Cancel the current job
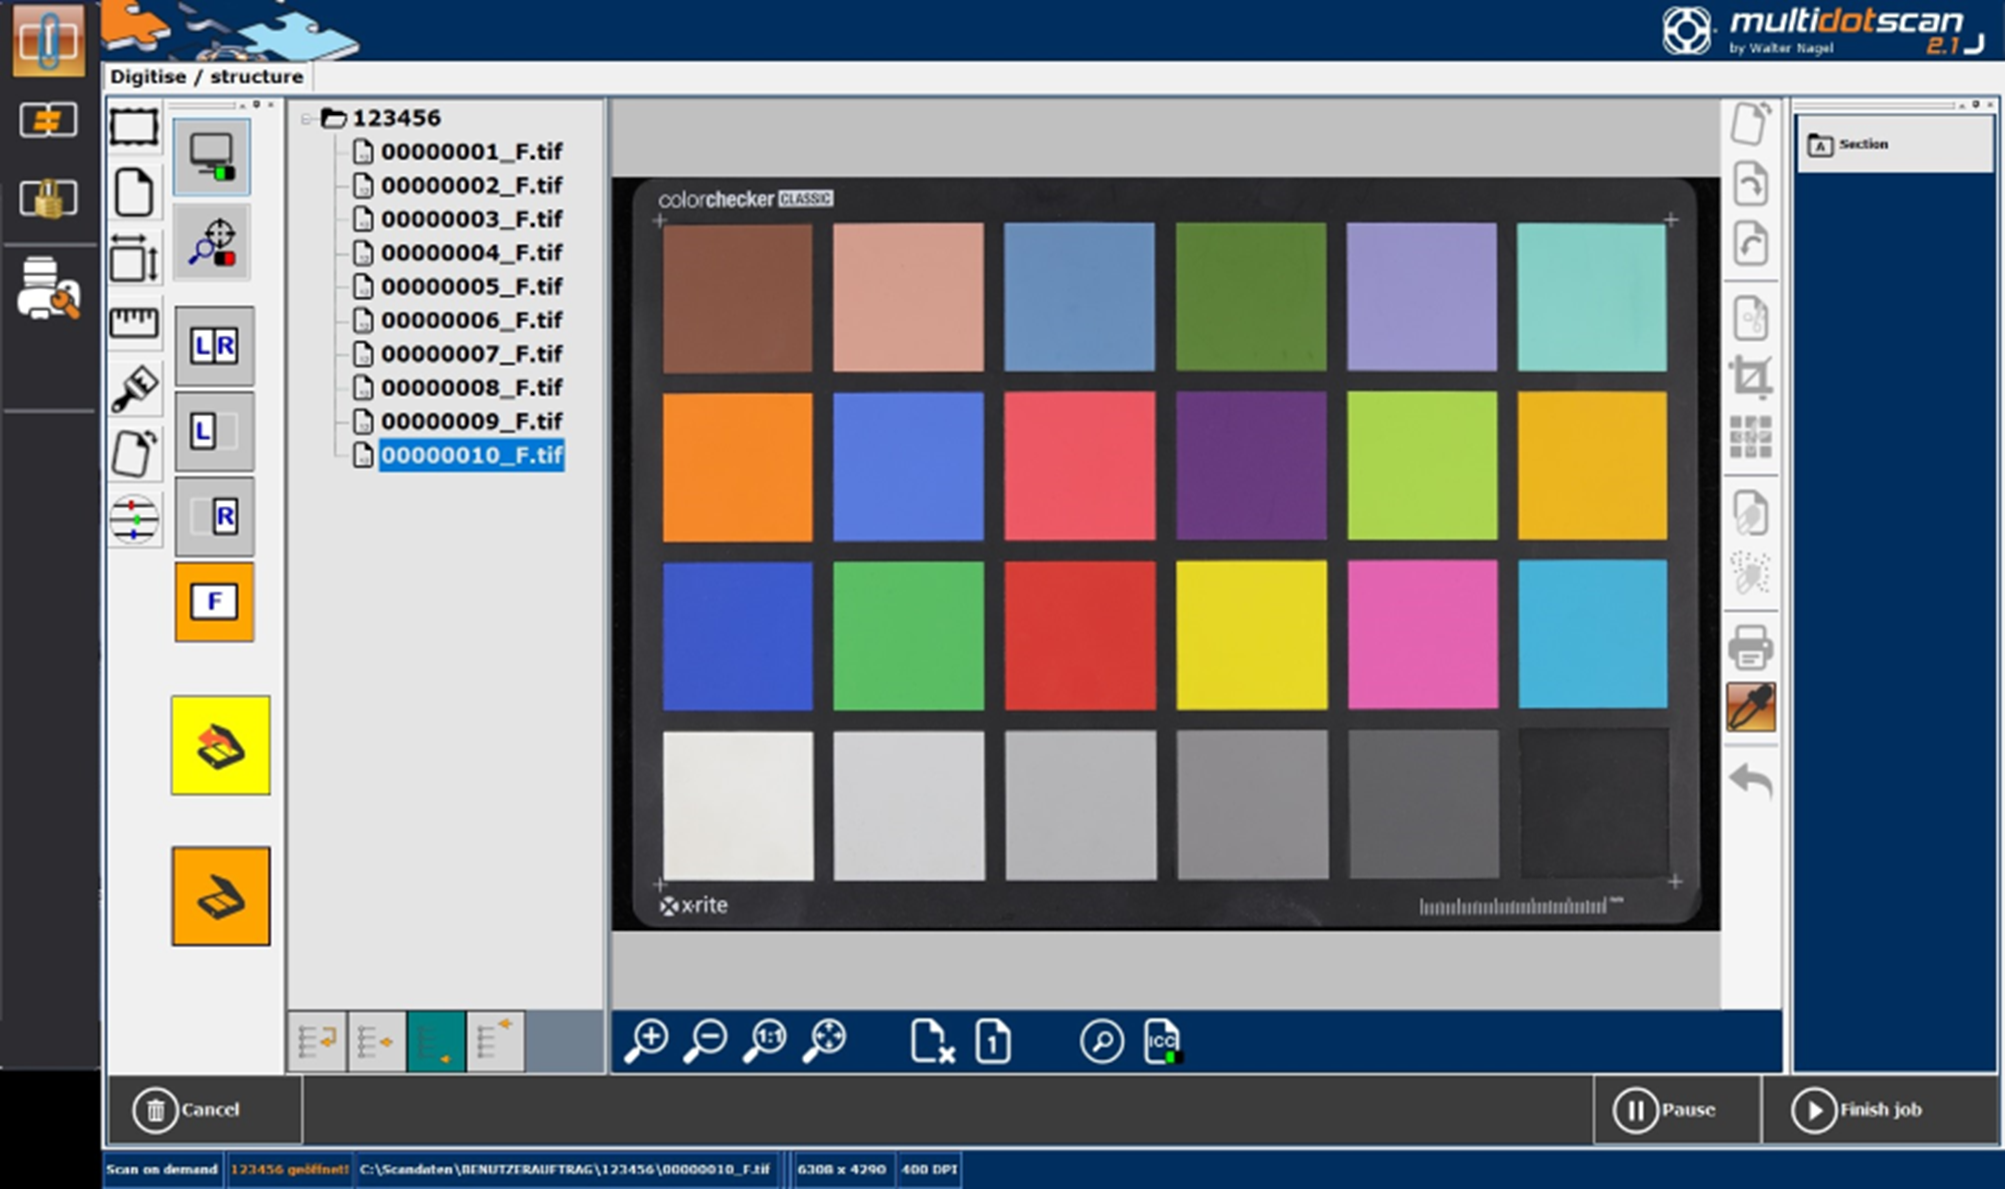 point(205,1109)
